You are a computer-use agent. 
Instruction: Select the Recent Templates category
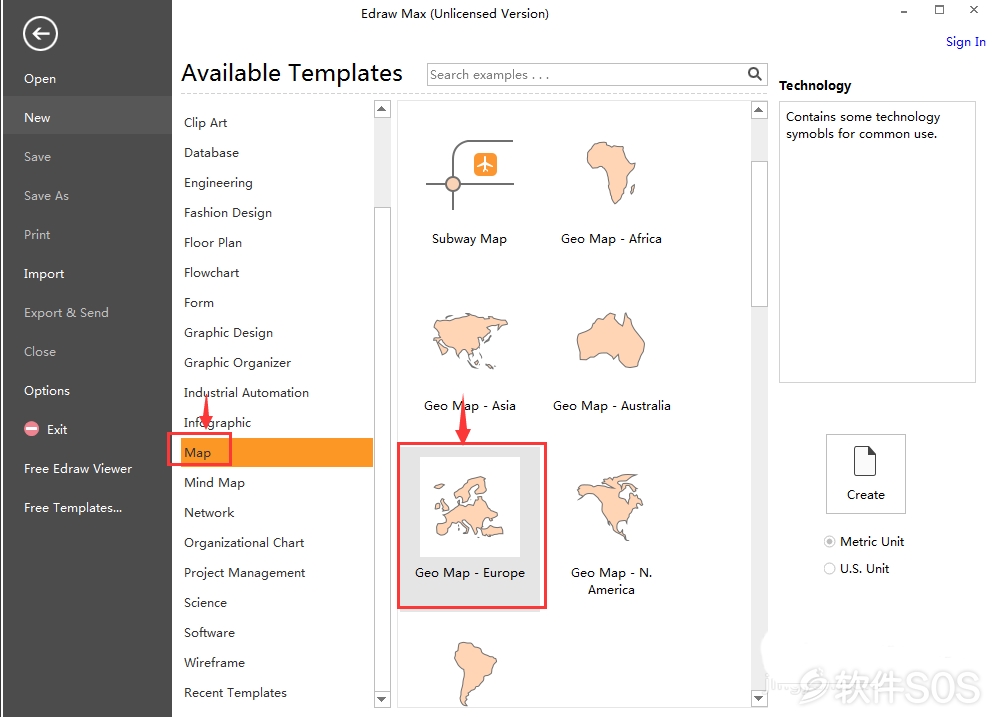click(235, 692)
